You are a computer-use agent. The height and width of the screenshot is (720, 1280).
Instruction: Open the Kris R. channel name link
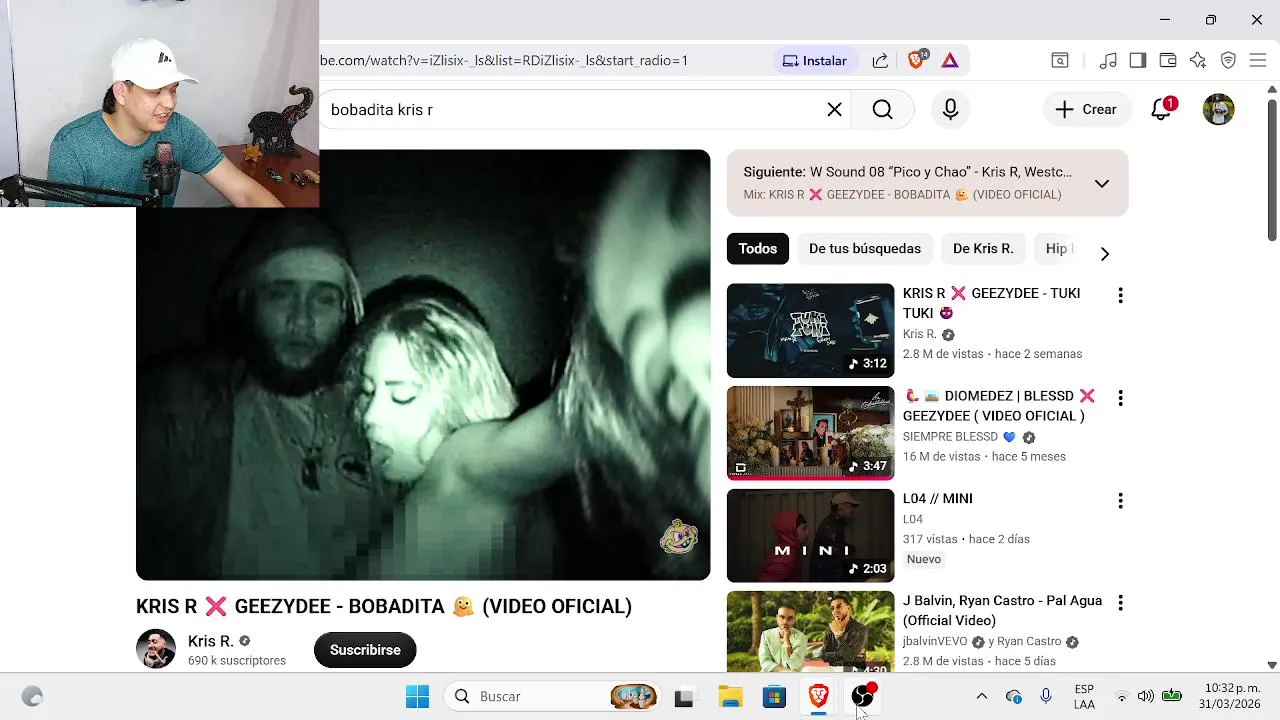point(211,641)
